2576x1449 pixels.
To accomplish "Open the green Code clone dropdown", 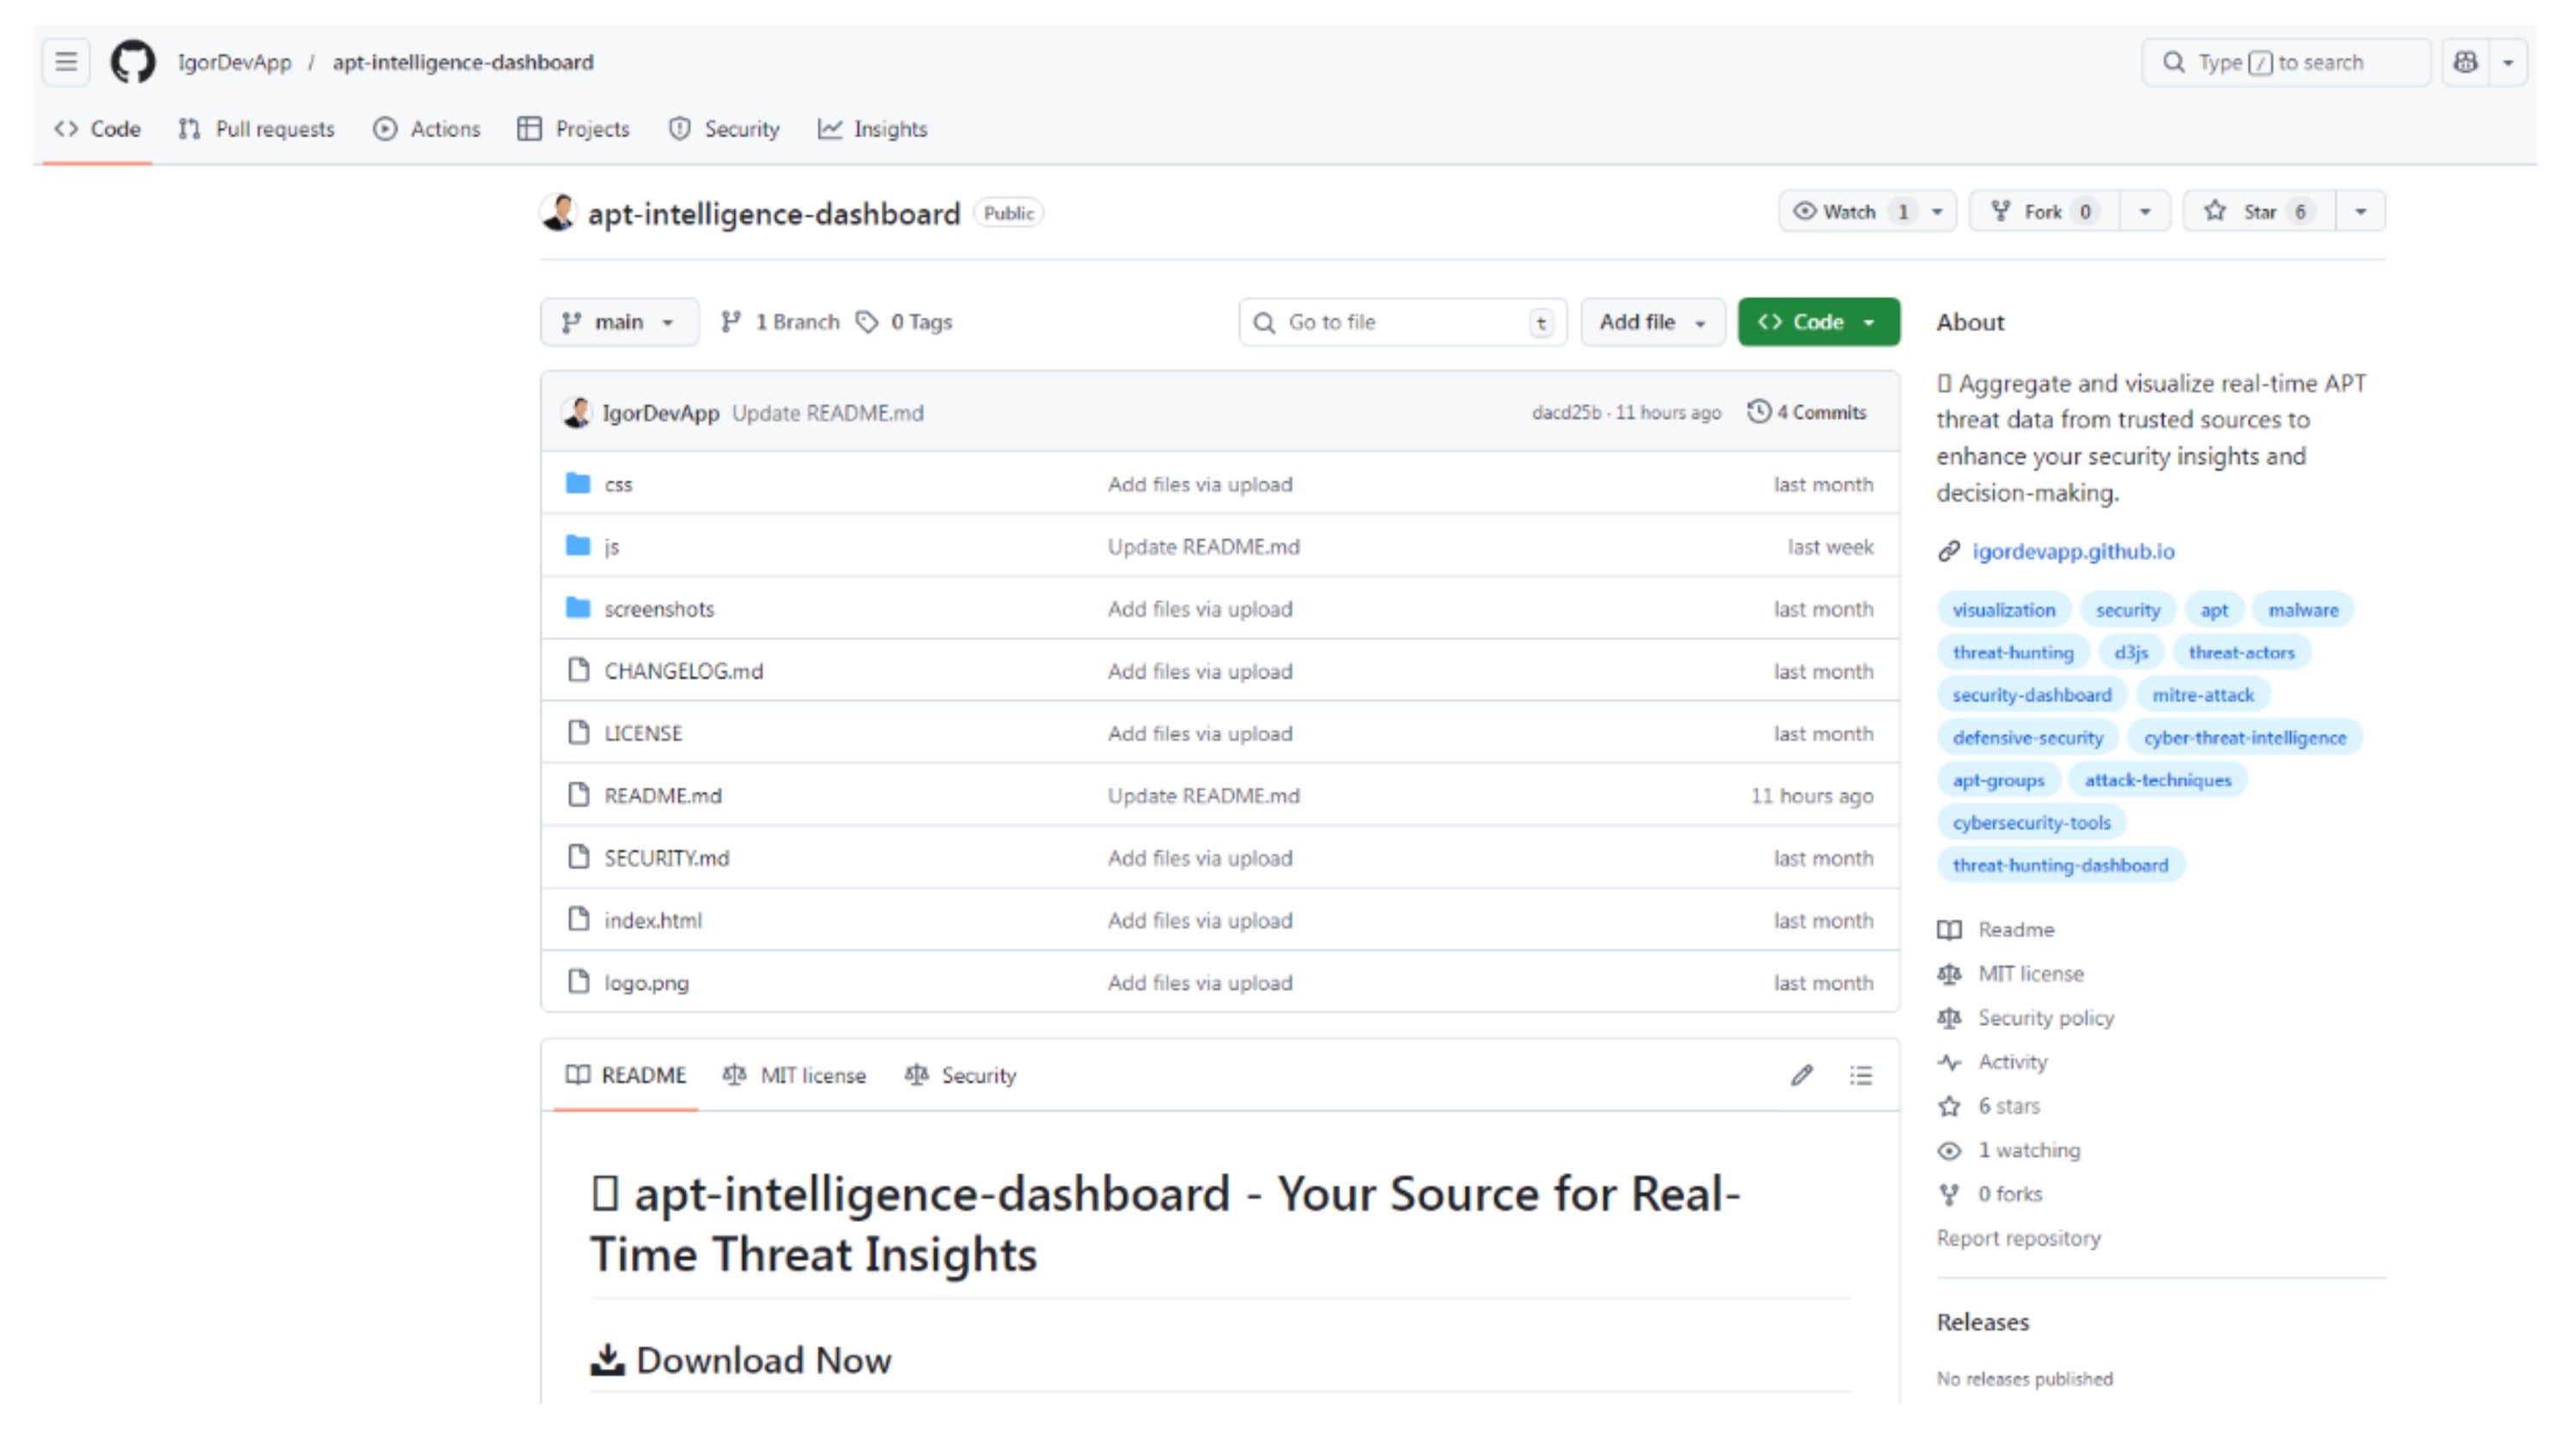I will [1818, 322].
